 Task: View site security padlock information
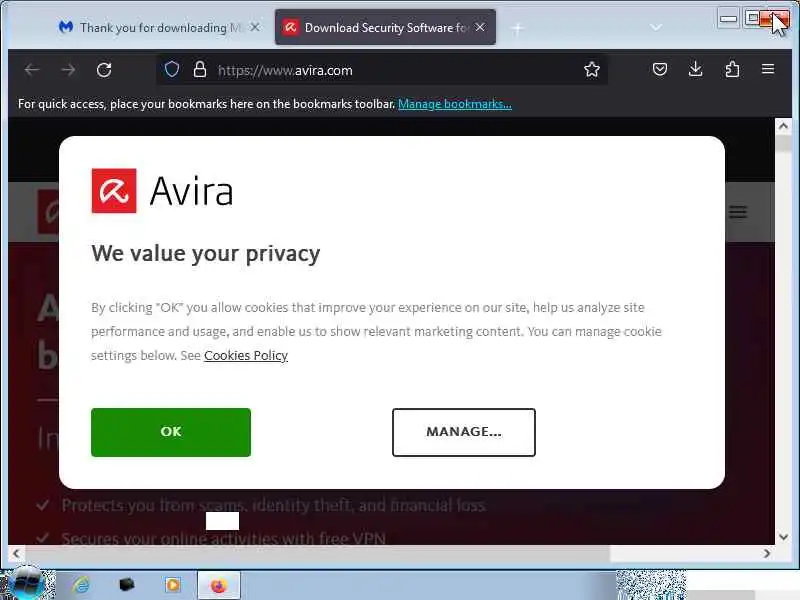tap(200, 69)
